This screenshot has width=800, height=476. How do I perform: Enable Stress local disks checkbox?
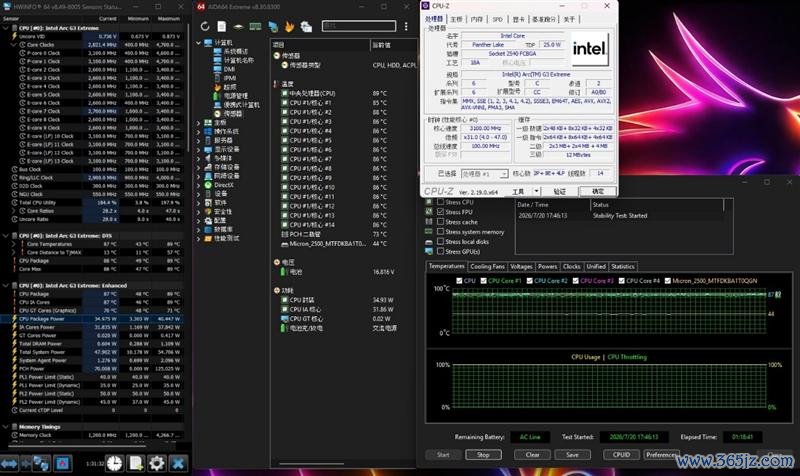[440, 241]
